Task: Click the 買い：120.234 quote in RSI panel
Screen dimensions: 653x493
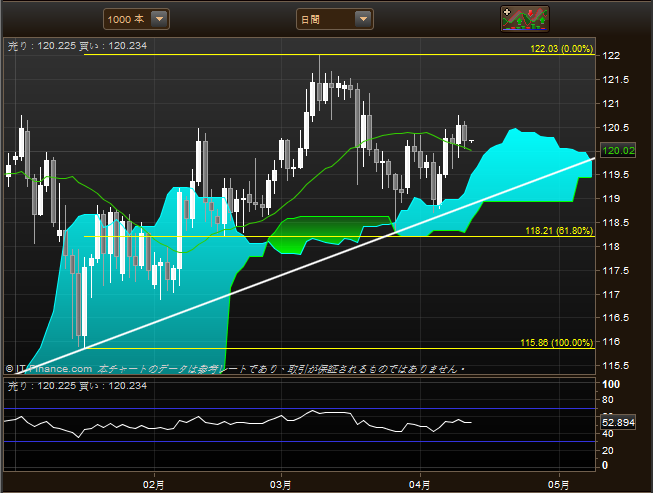Action: click(113, 386)
